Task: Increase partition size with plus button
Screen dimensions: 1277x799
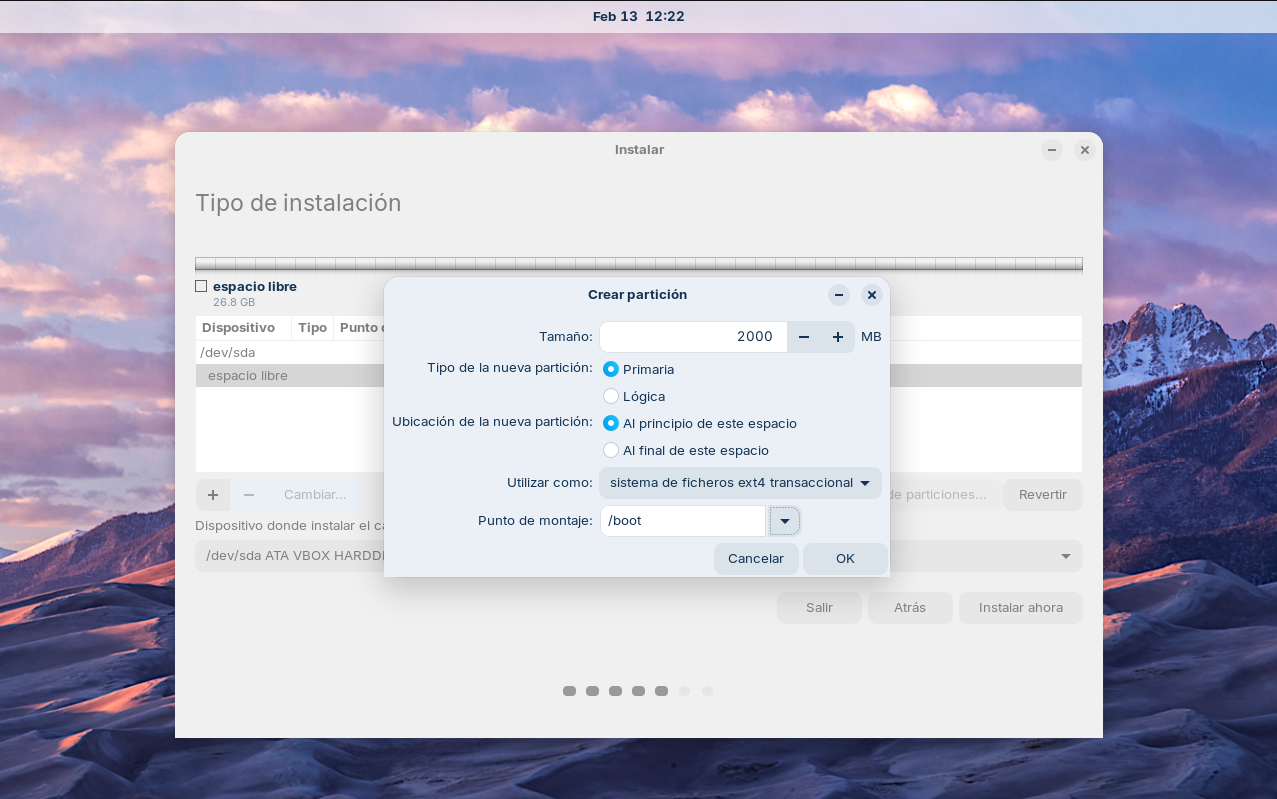Action: pos(838,337)
